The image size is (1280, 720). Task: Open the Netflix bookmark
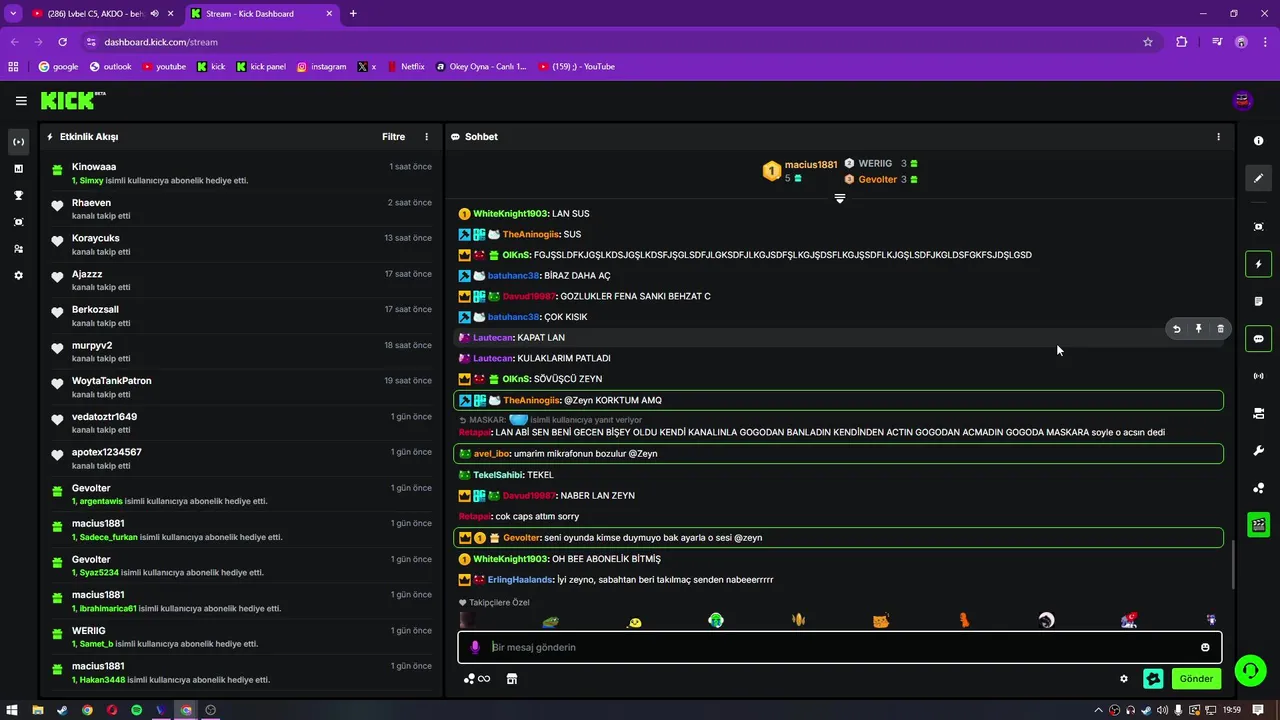coord(405,67)
